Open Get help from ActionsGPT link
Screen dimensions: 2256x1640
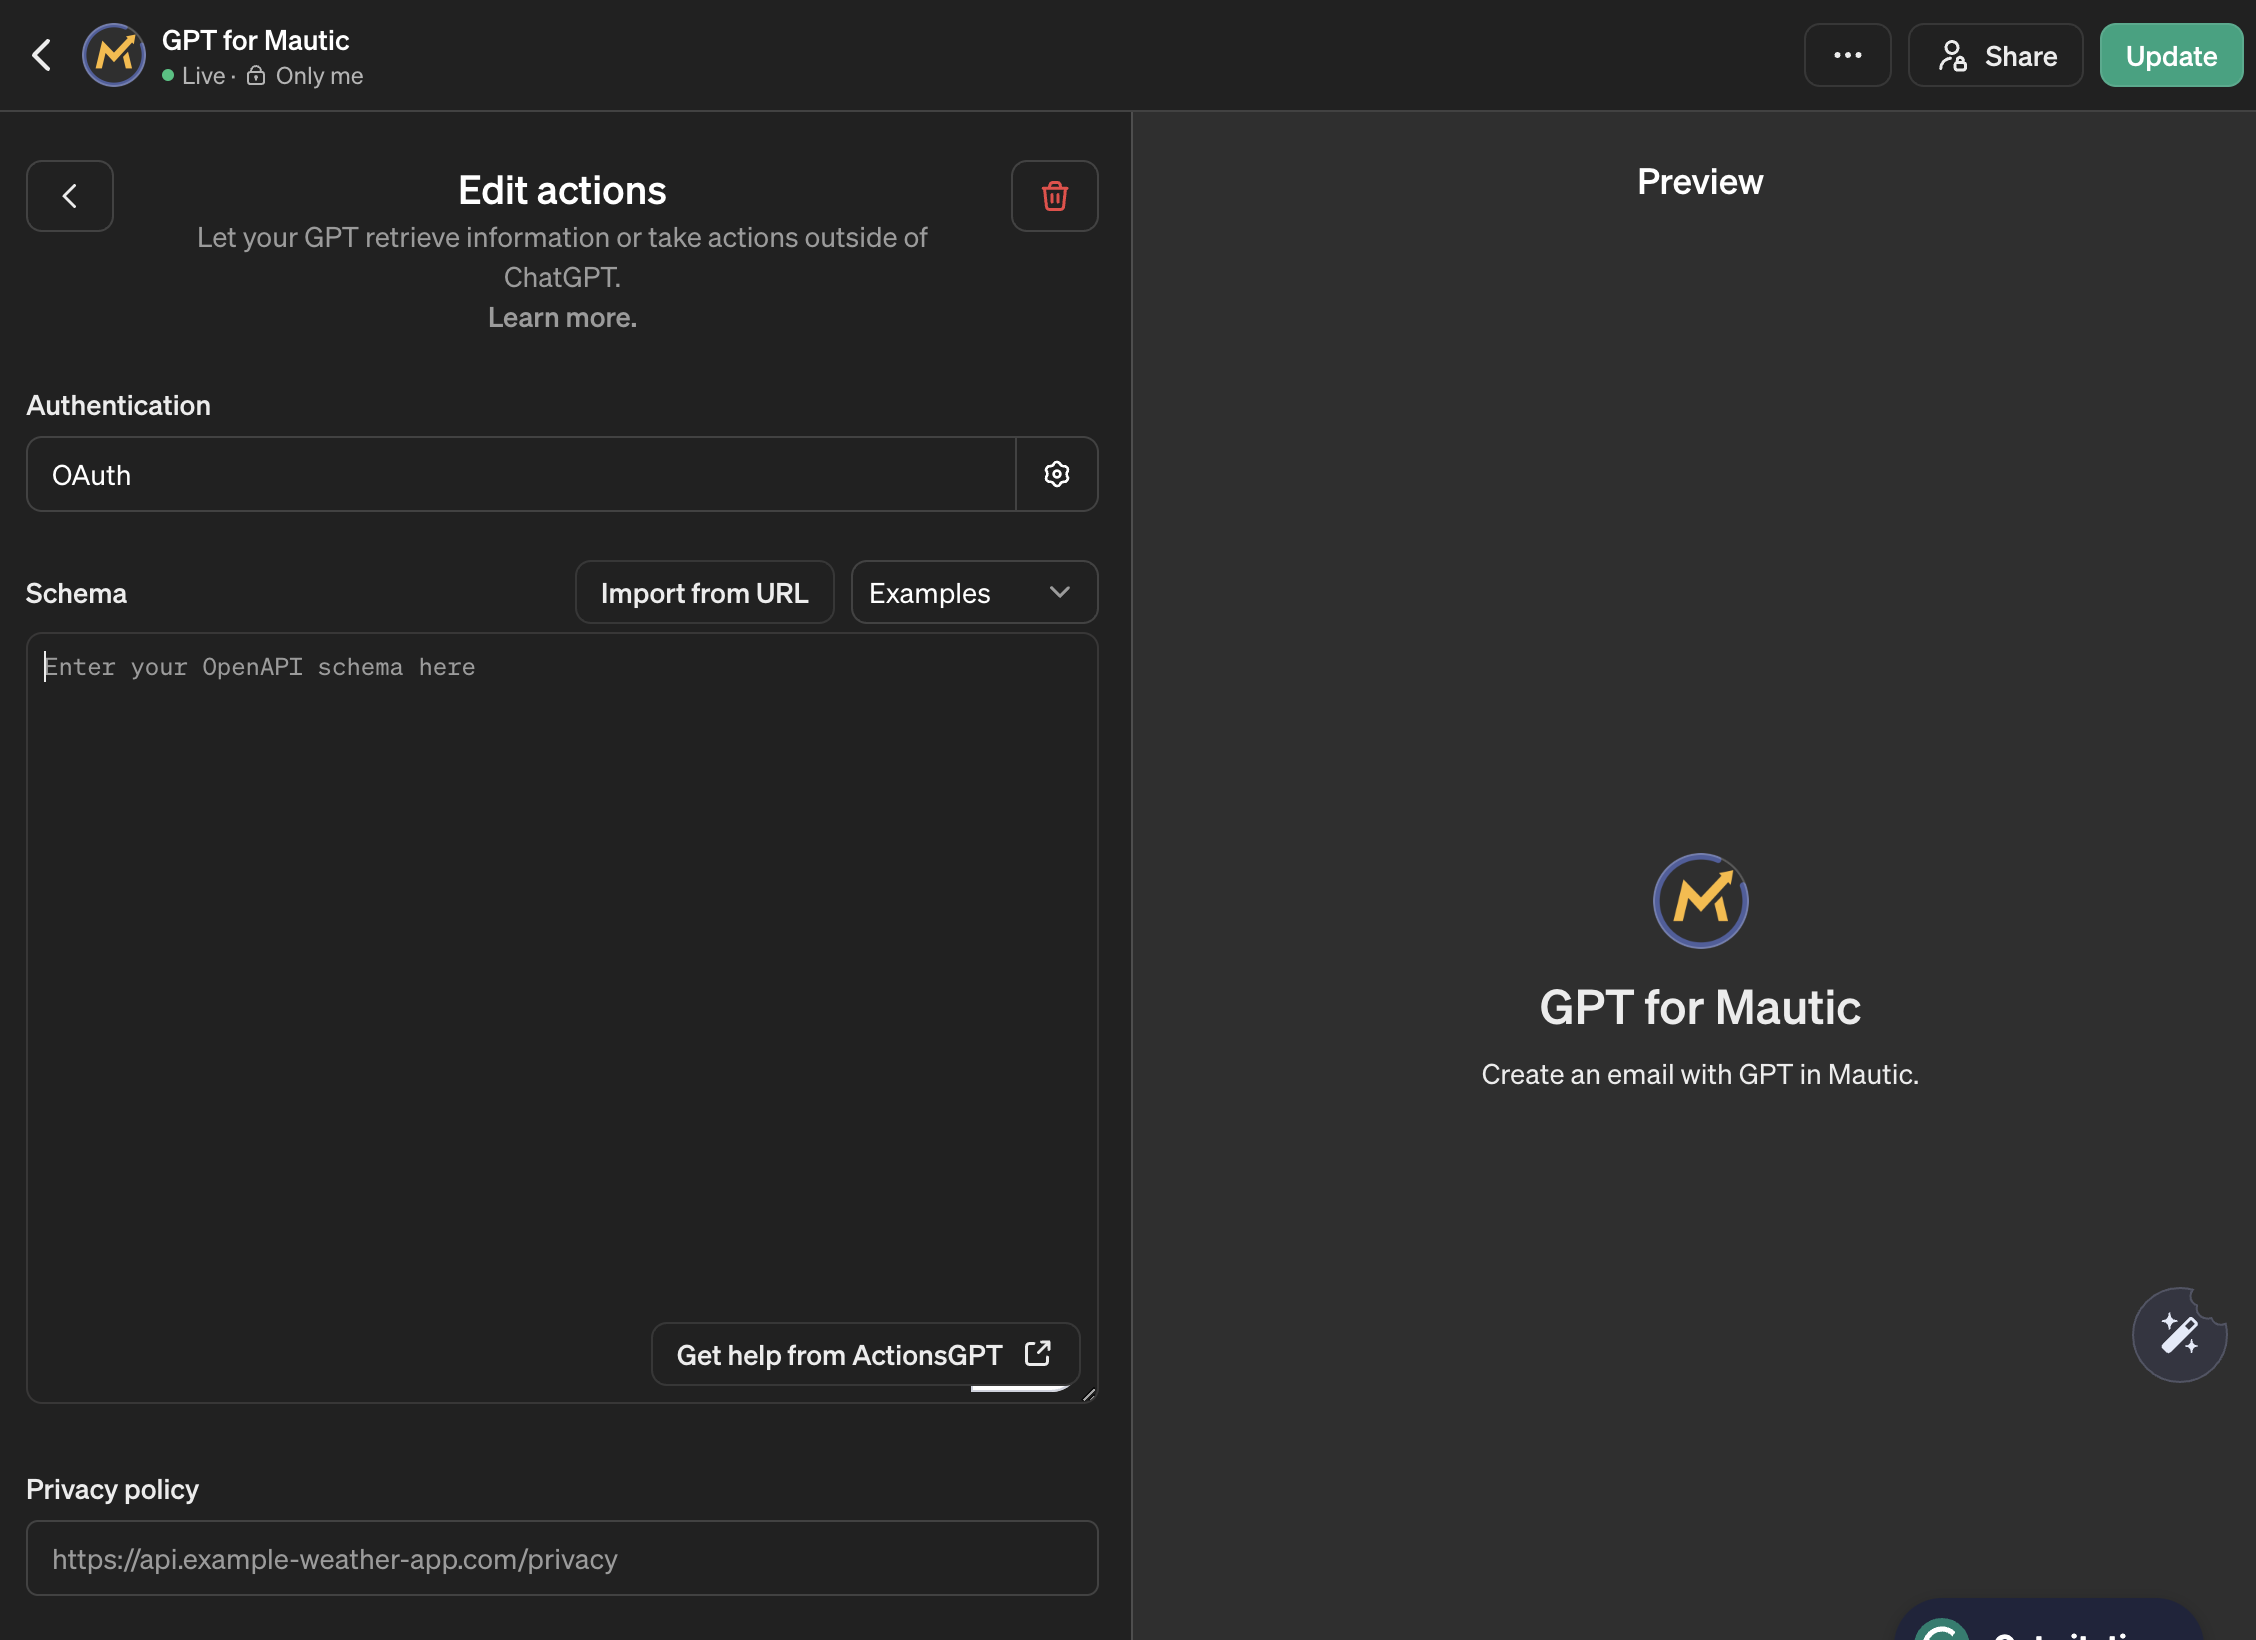(x=864, y=1355)
